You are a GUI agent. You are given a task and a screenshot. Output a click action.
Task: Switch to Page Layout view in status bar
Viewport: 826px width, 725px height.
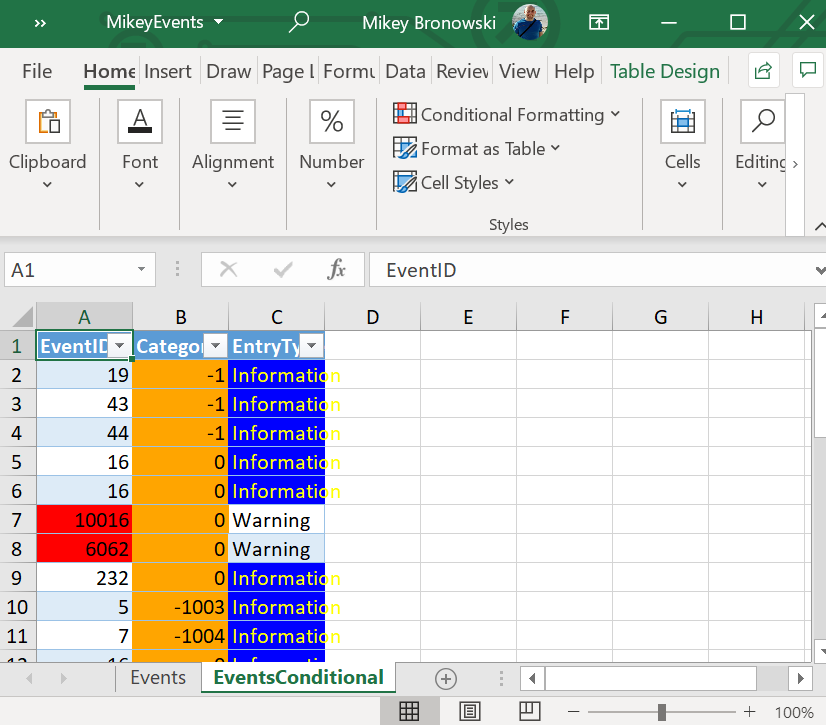(470, 711)
